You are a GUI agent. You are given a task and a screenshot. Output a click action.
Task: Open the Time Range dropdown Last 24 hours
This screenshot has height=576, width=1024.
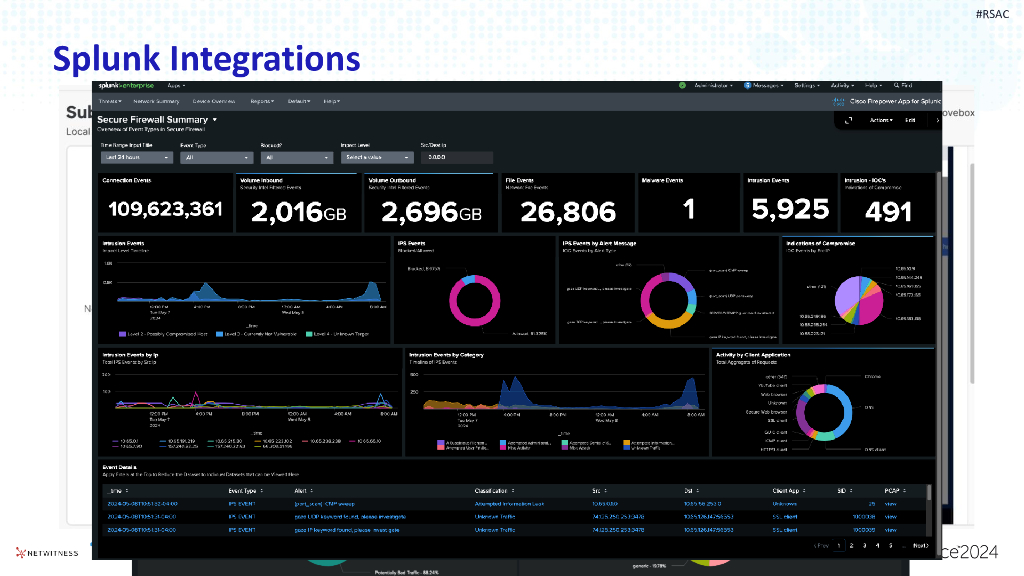point(136,157)
